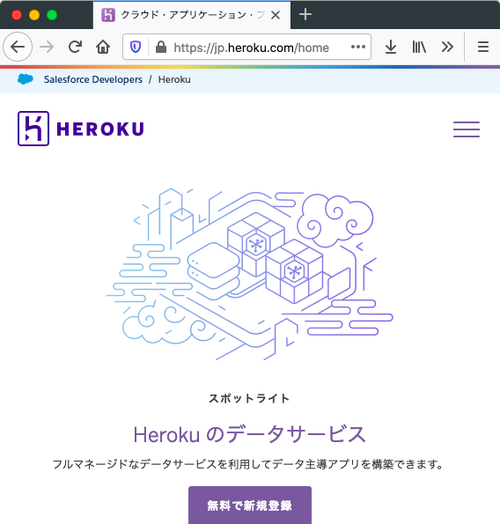Image resolution: width=500 pixels, height=524 pixels.
Task: Show the downloads panel
Action: click(390, 47)
